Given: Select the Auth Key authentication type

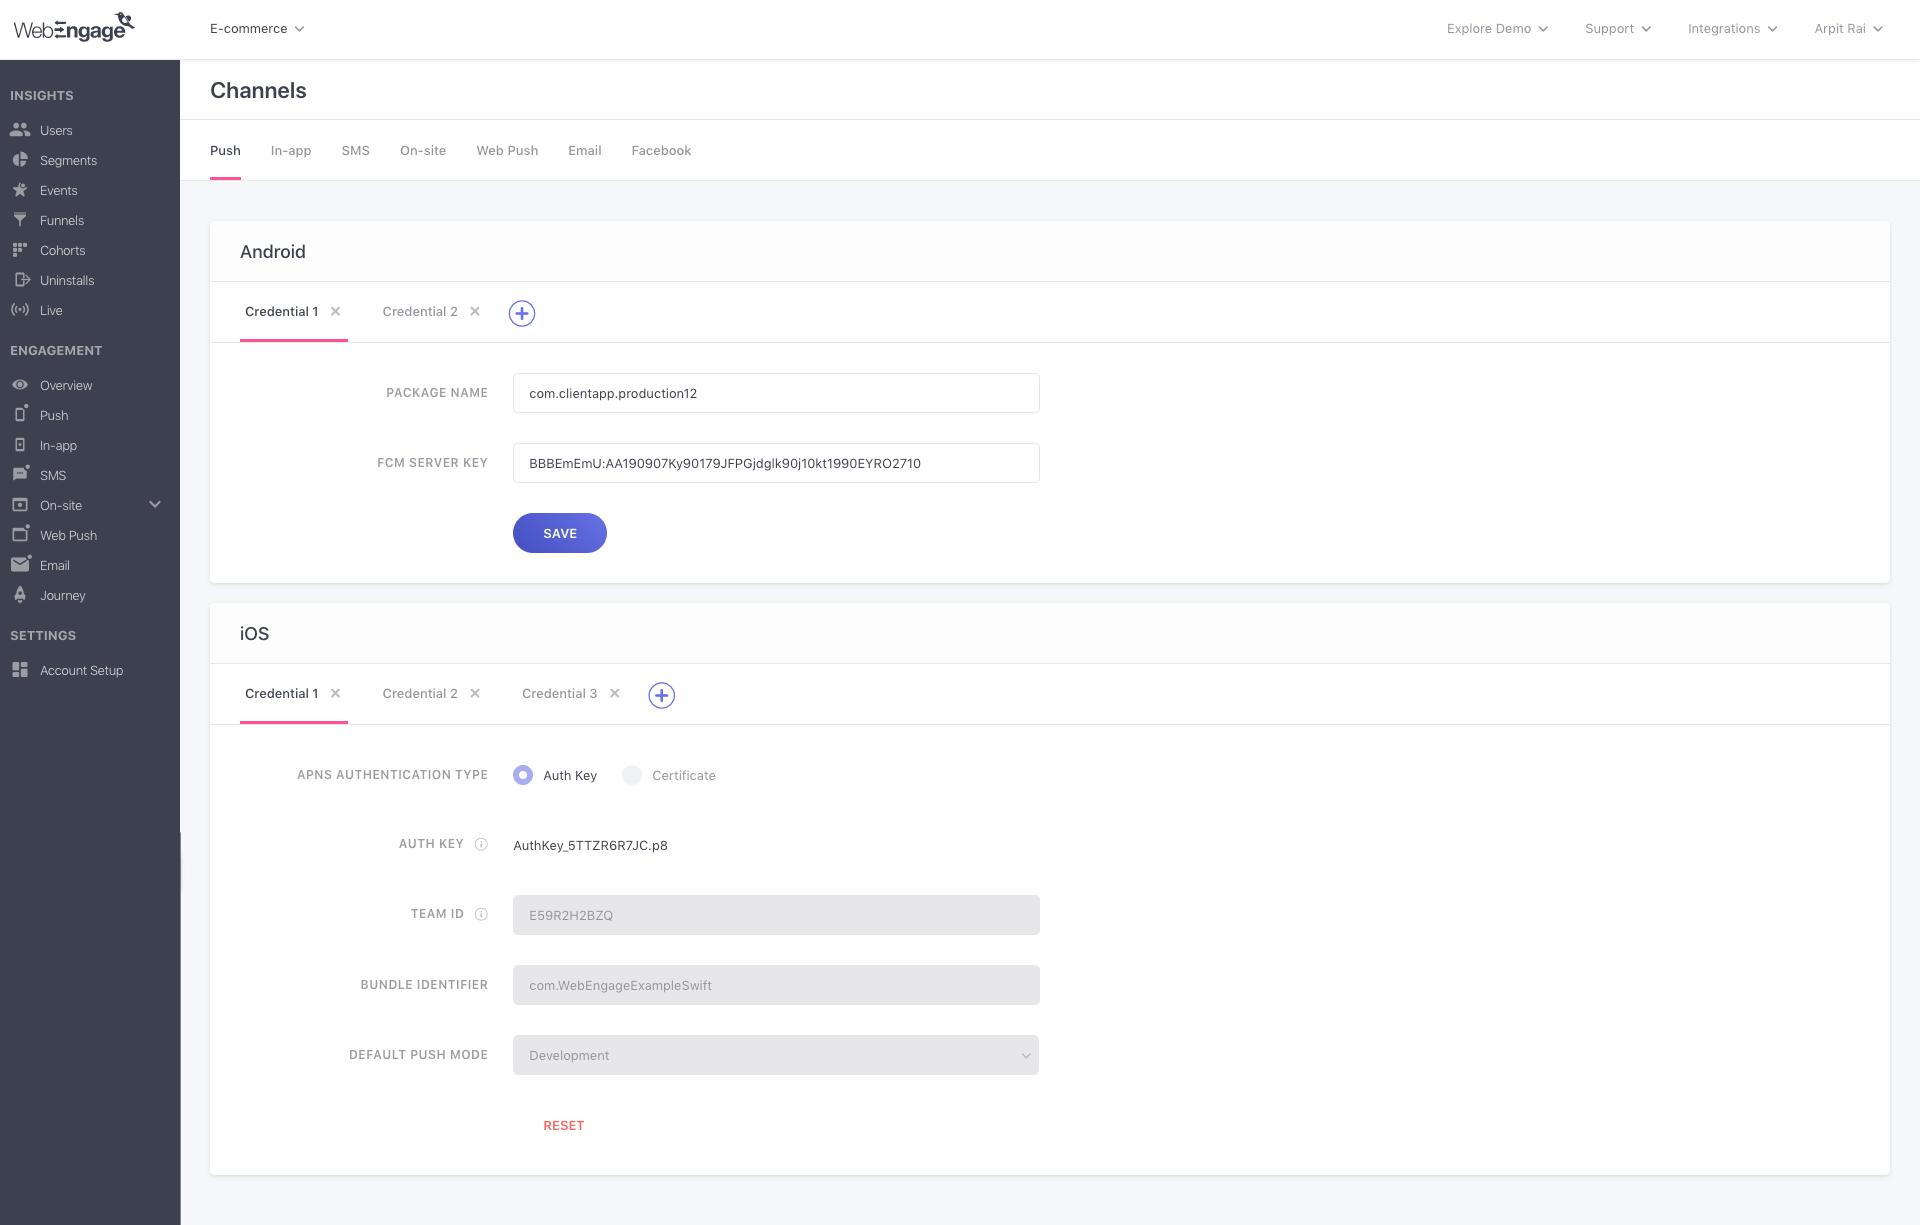Looking at the screenshot, I should (523, 775).
